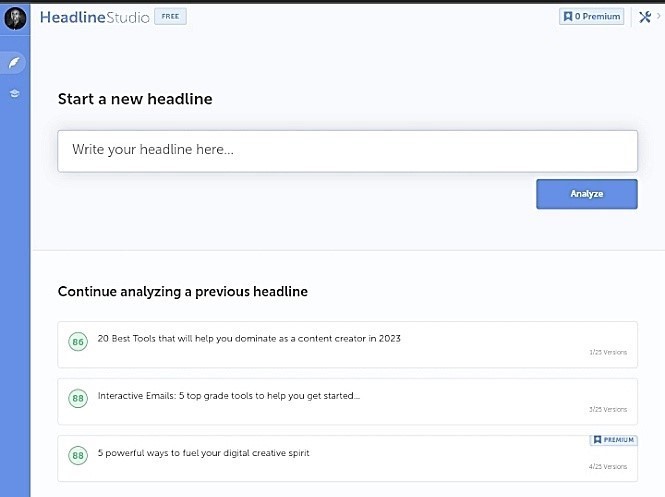Click the FREE plan badge
Screen dimensions: 665x497
[x=170, y=17]
